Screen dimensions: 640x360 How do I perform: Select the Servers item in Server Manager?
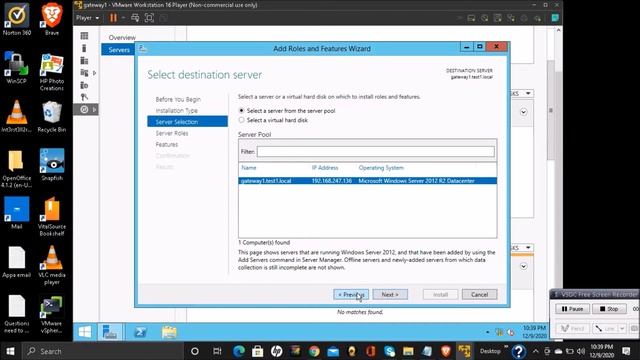pyautogui.click(x=118, y=50)
